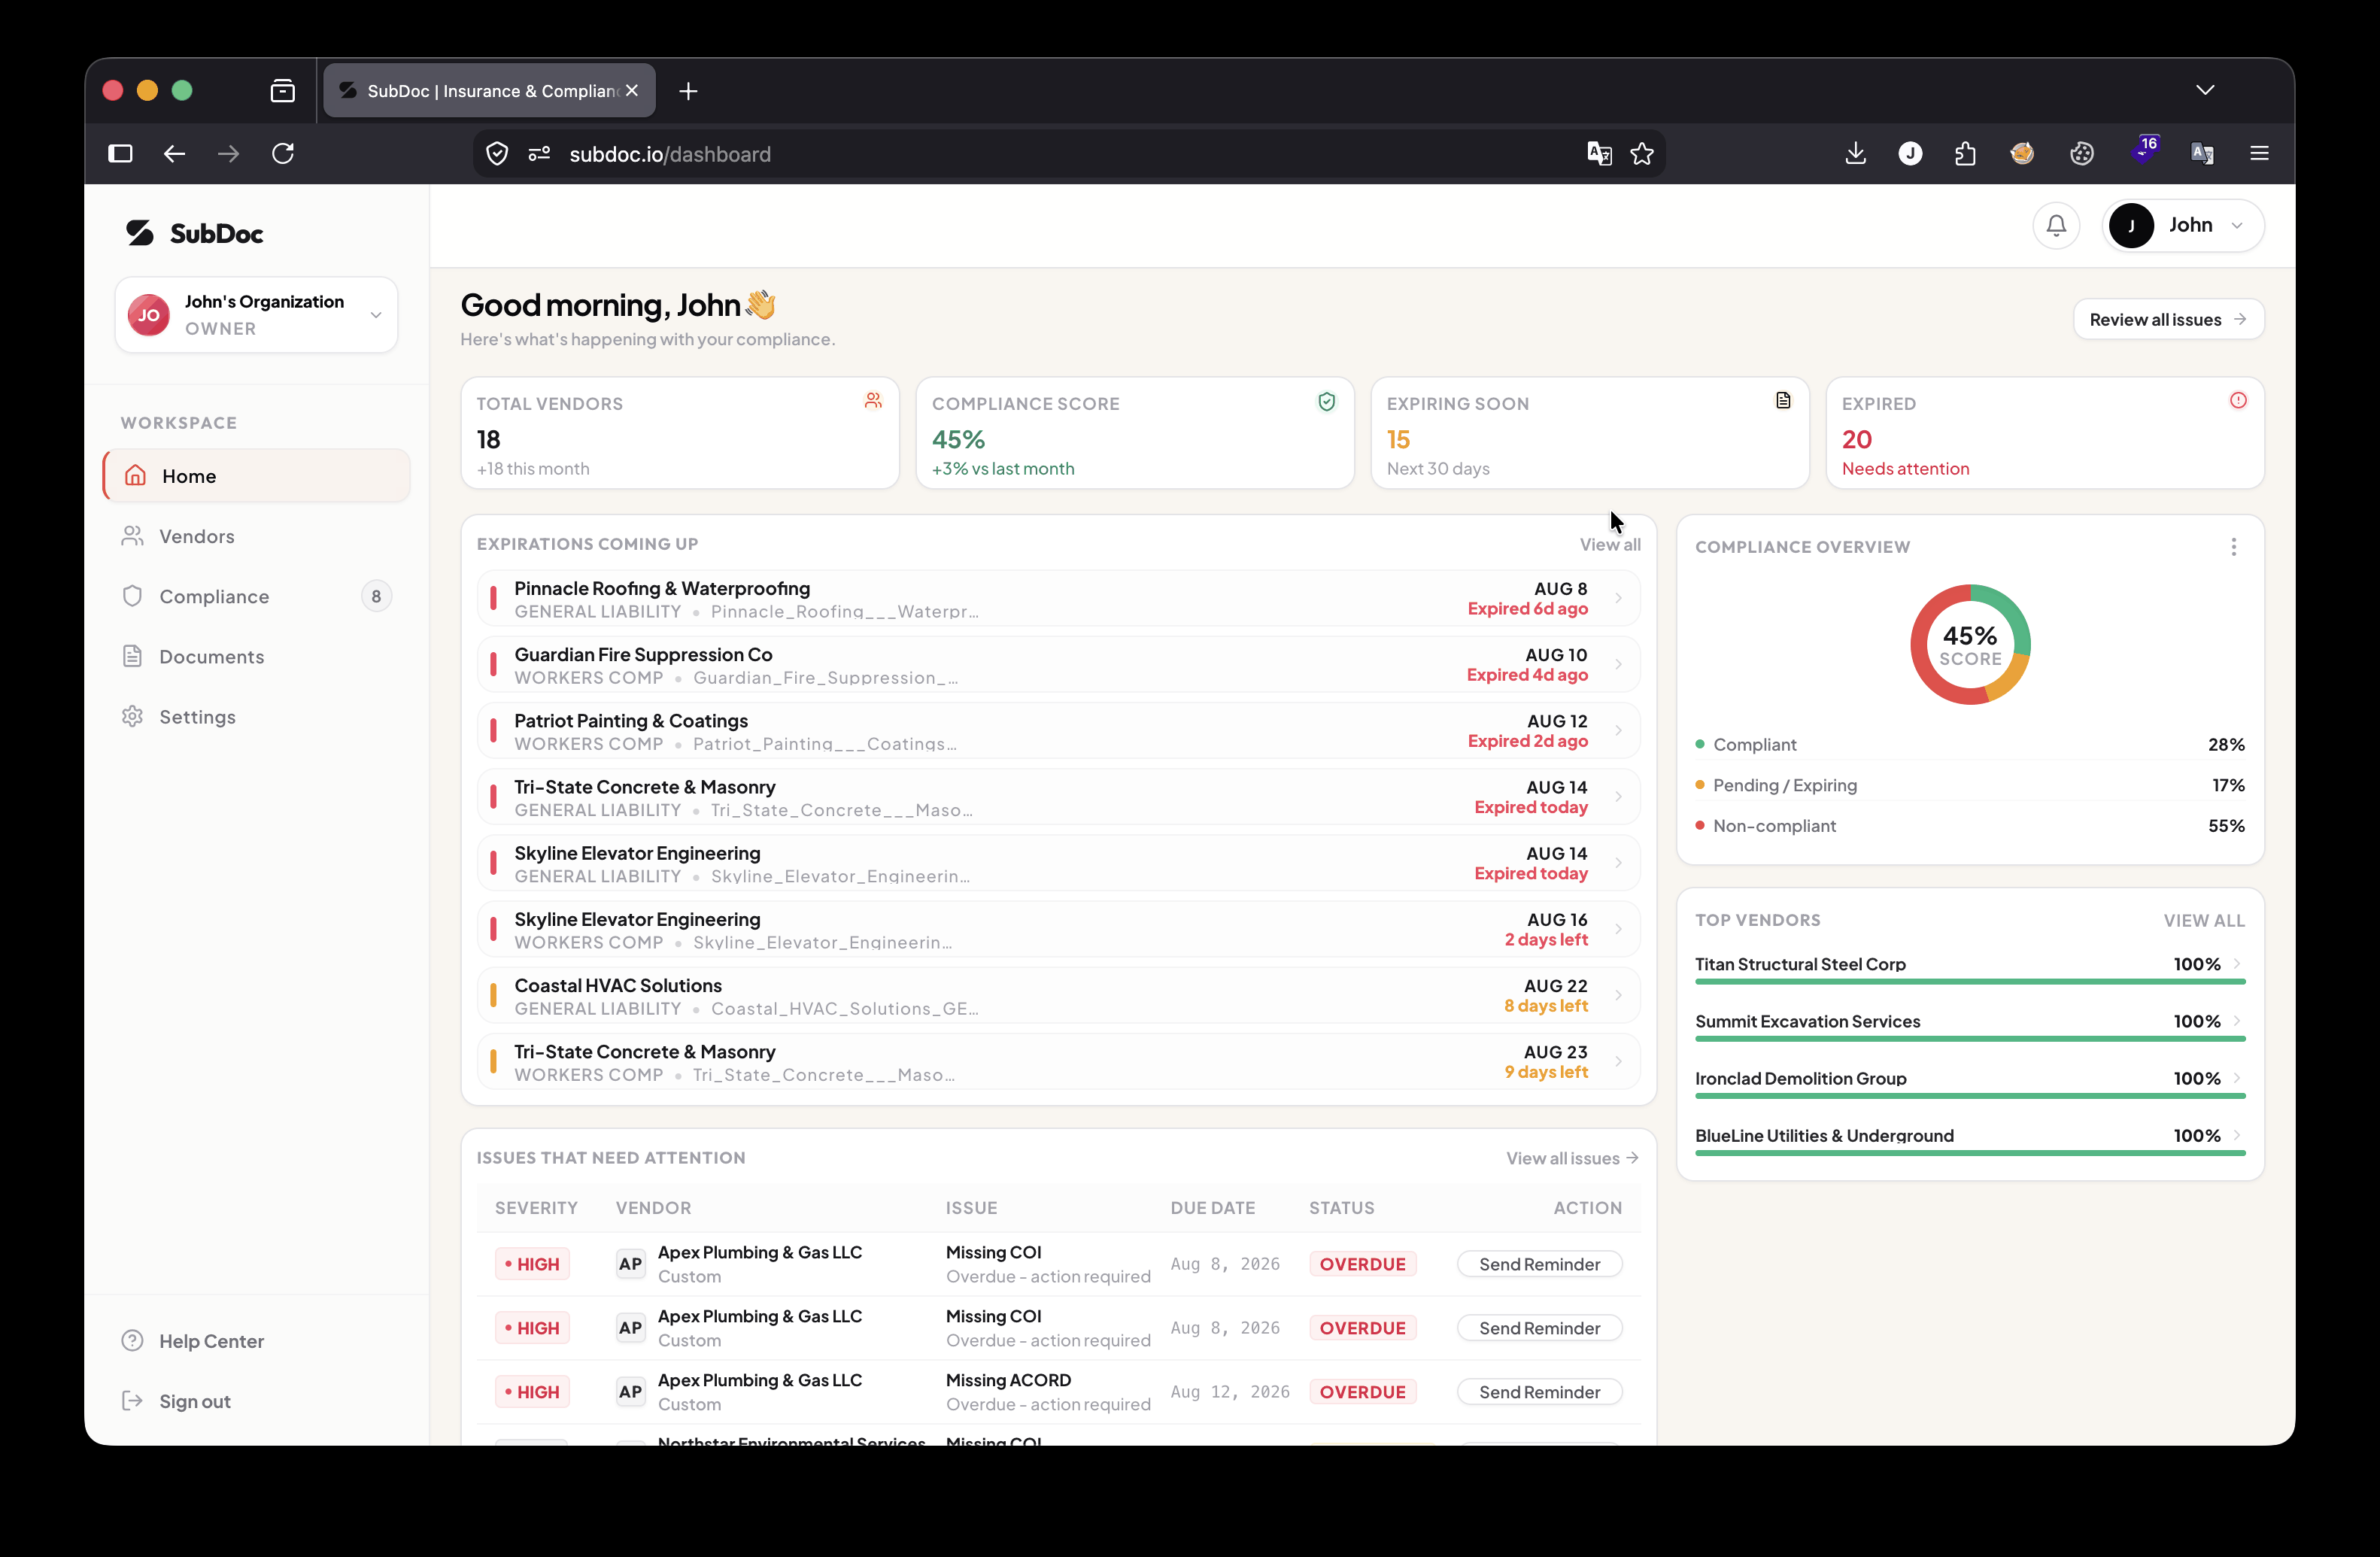This screenshot has height=1557, width=2380.
Task: Go back with browser back arrow
Action: coord(174,153)
